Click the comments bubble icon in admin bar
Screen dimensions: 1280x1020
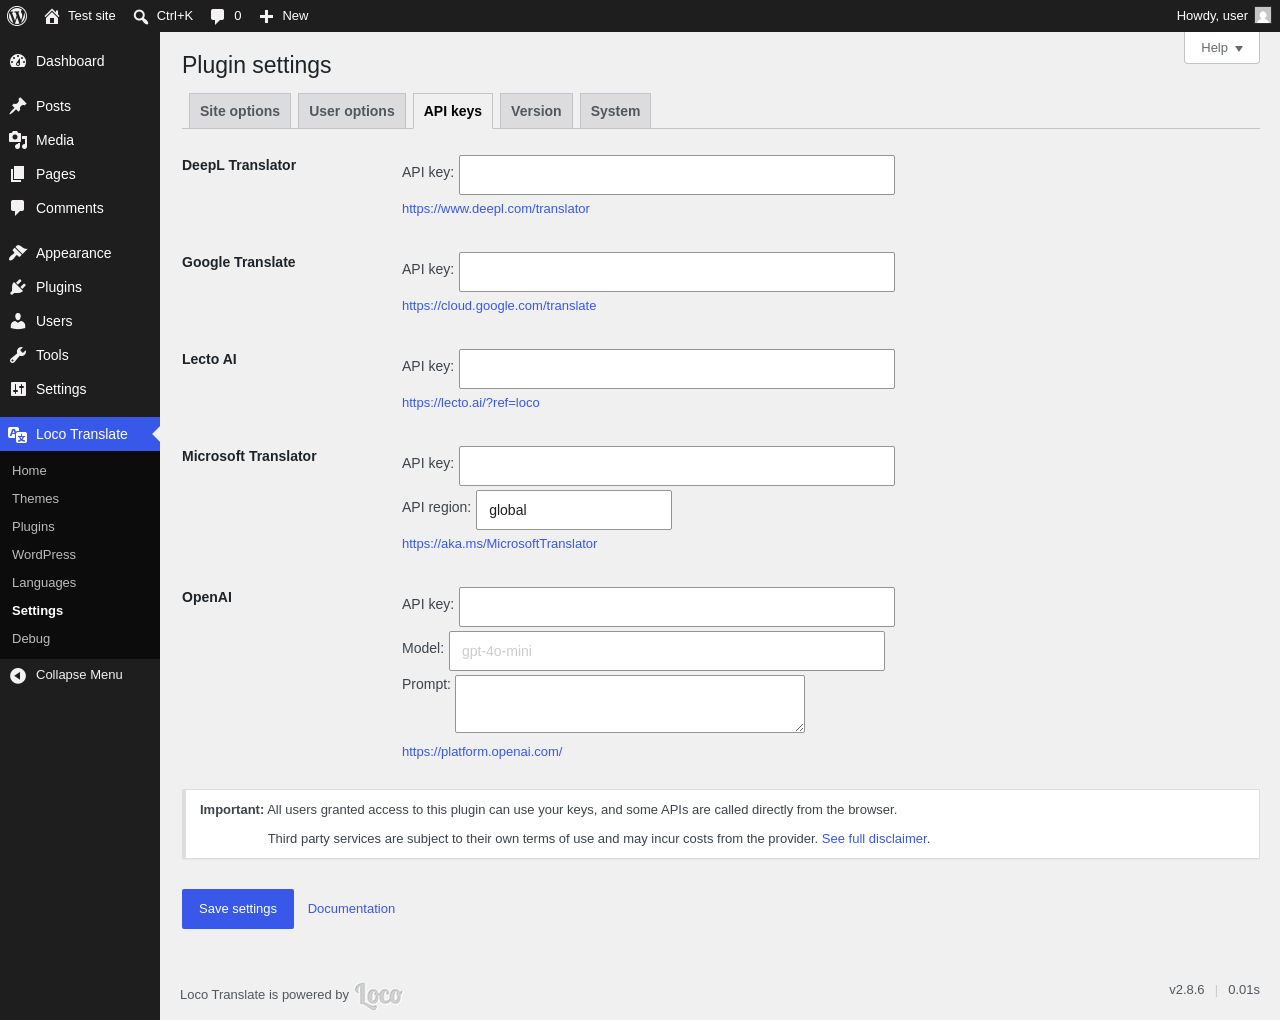pos(217,16)
